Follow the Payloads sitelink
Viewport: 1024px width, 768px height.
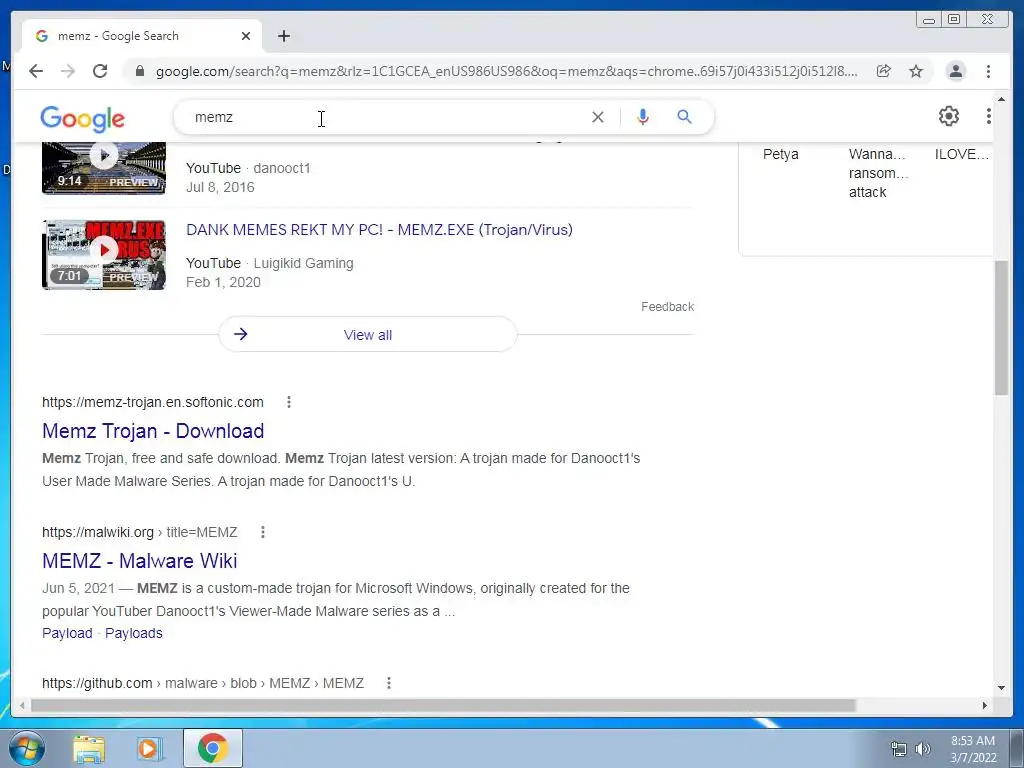pos(134,633)
